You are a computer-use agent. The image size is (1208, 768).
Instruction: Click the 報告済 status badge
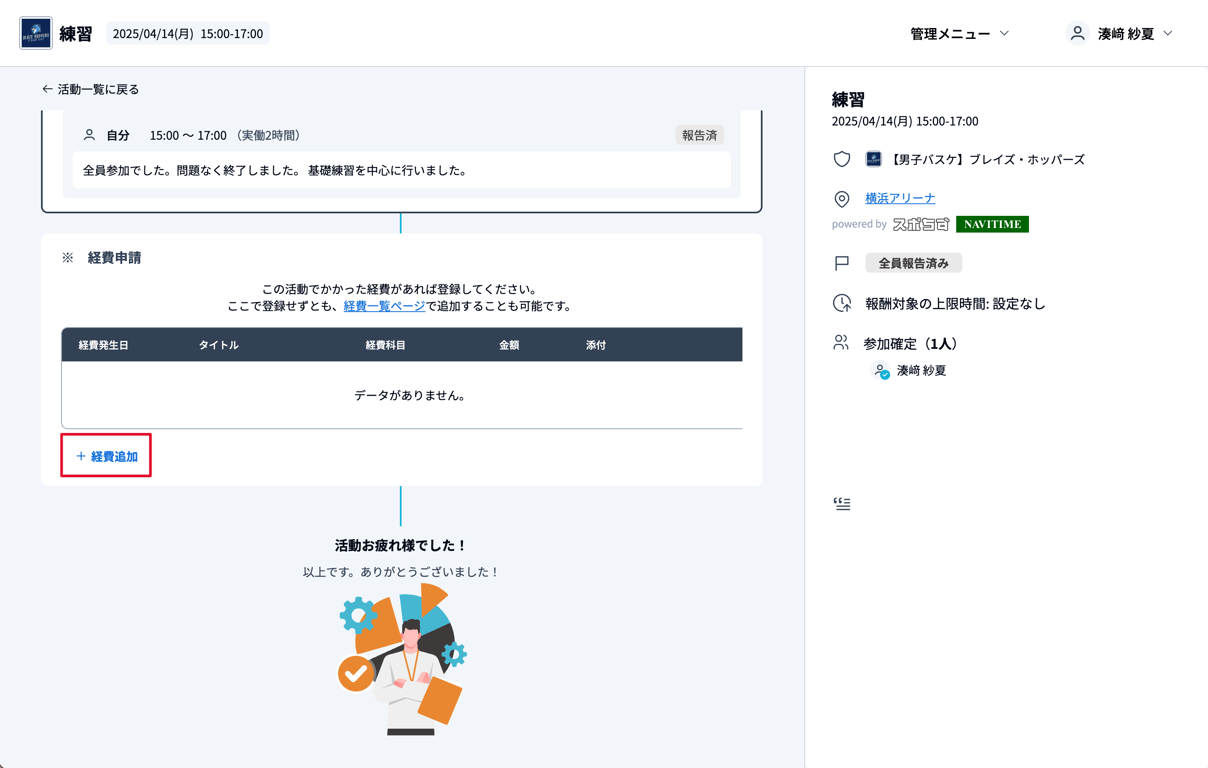pos(699,135)
